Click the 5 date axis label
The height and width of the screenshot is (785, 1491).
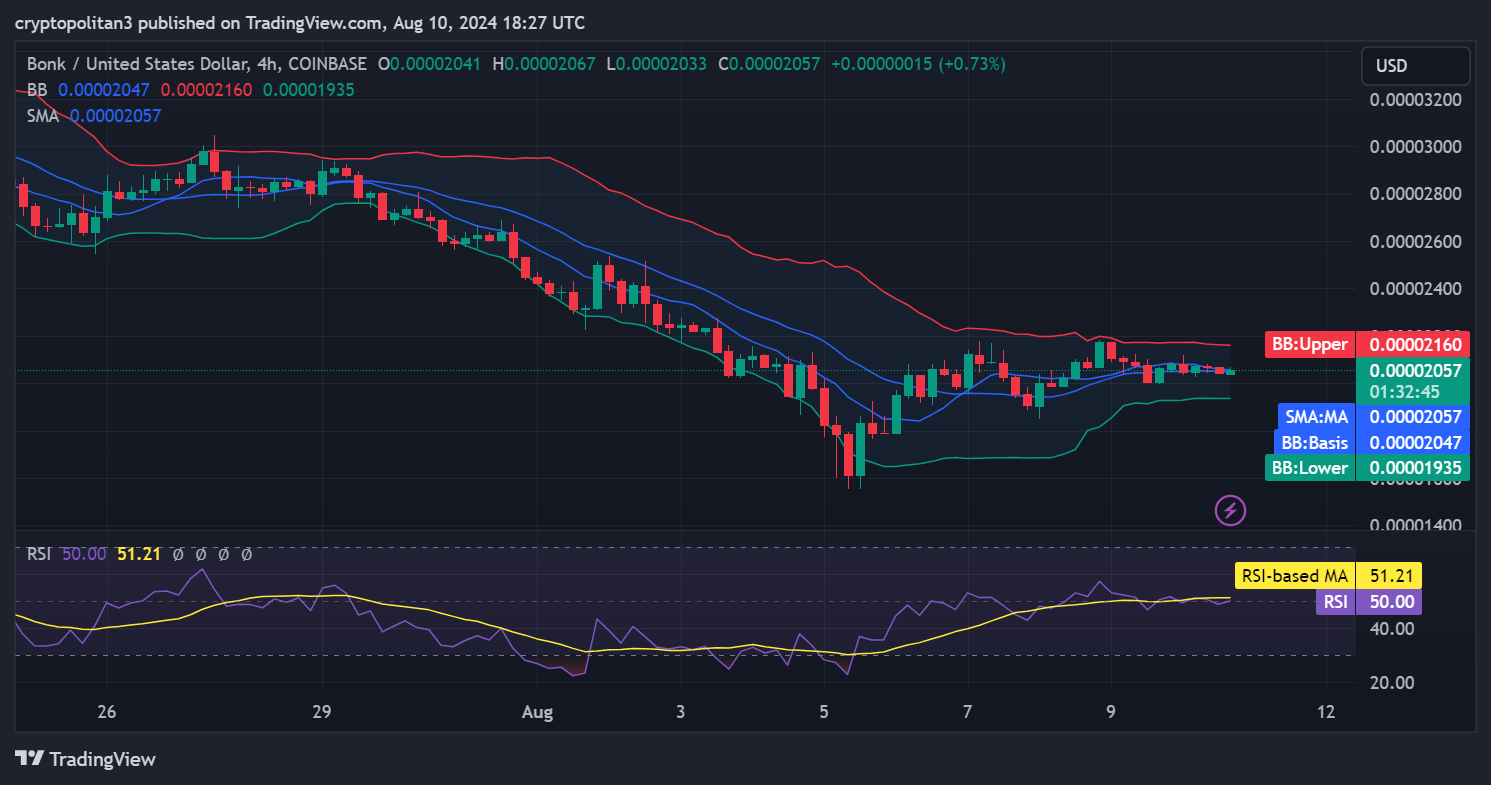click(x=824, y=713)
